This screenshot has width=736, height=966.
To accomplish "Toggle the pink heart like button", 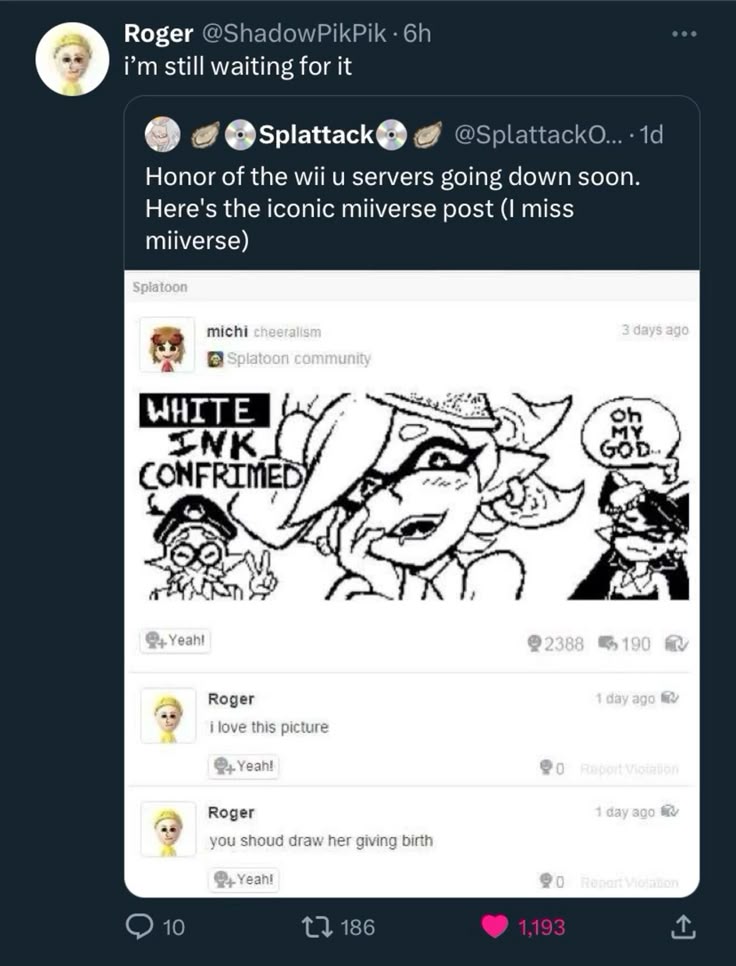I will 494,927.
